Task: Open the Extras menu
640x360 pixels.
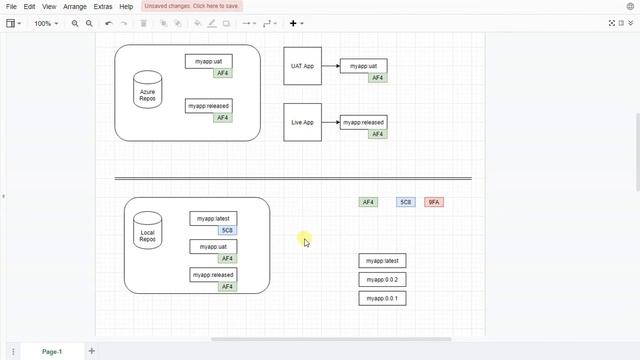Action: point(103,7)
